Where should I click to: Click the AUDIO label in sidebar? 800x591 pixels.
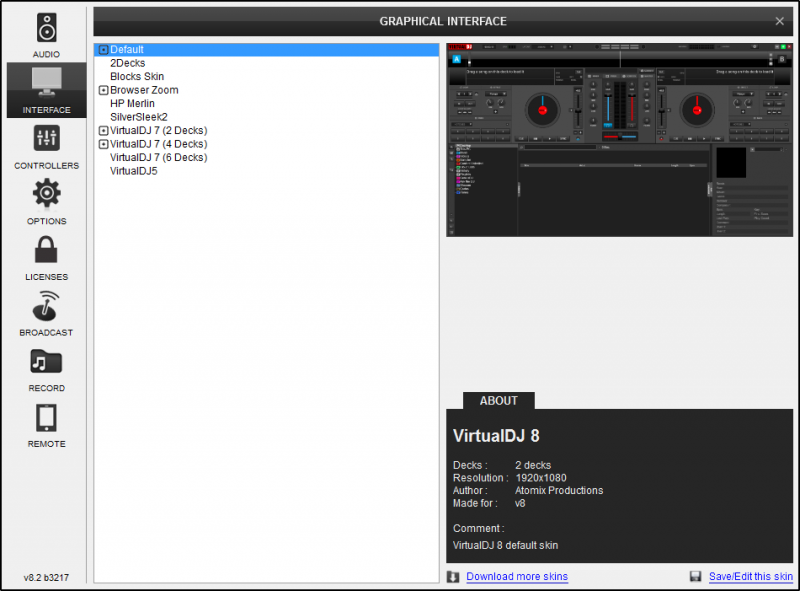coord(46,54)
